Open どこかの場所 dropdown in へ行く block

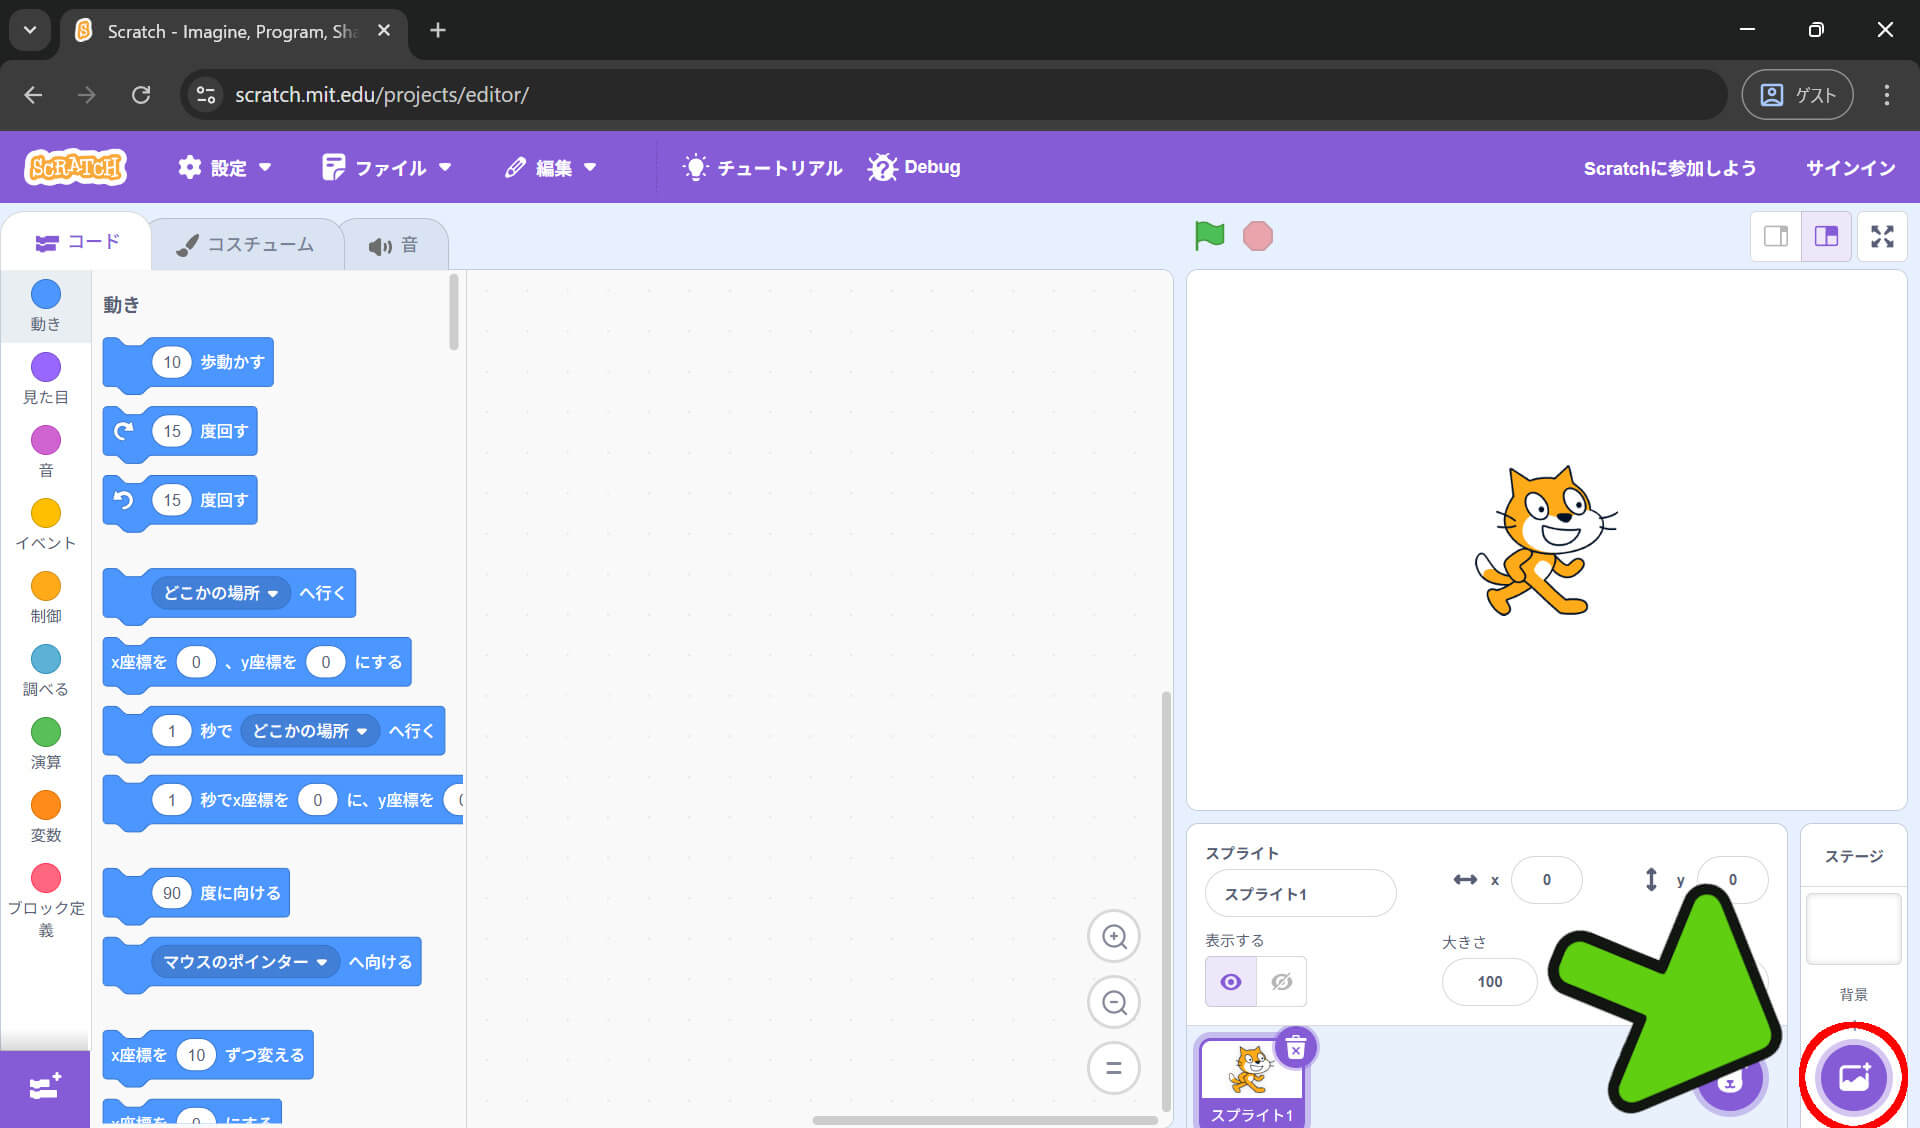[x=221, y=593]
